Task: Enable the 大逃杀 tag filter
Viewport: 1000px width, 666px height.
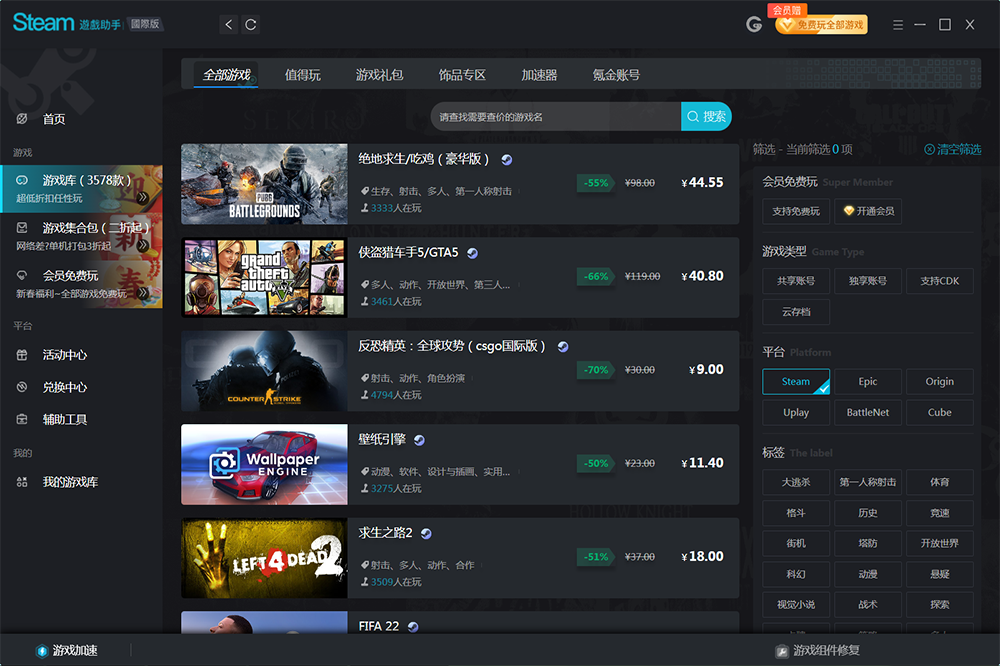Action: [x=795, y=482]
